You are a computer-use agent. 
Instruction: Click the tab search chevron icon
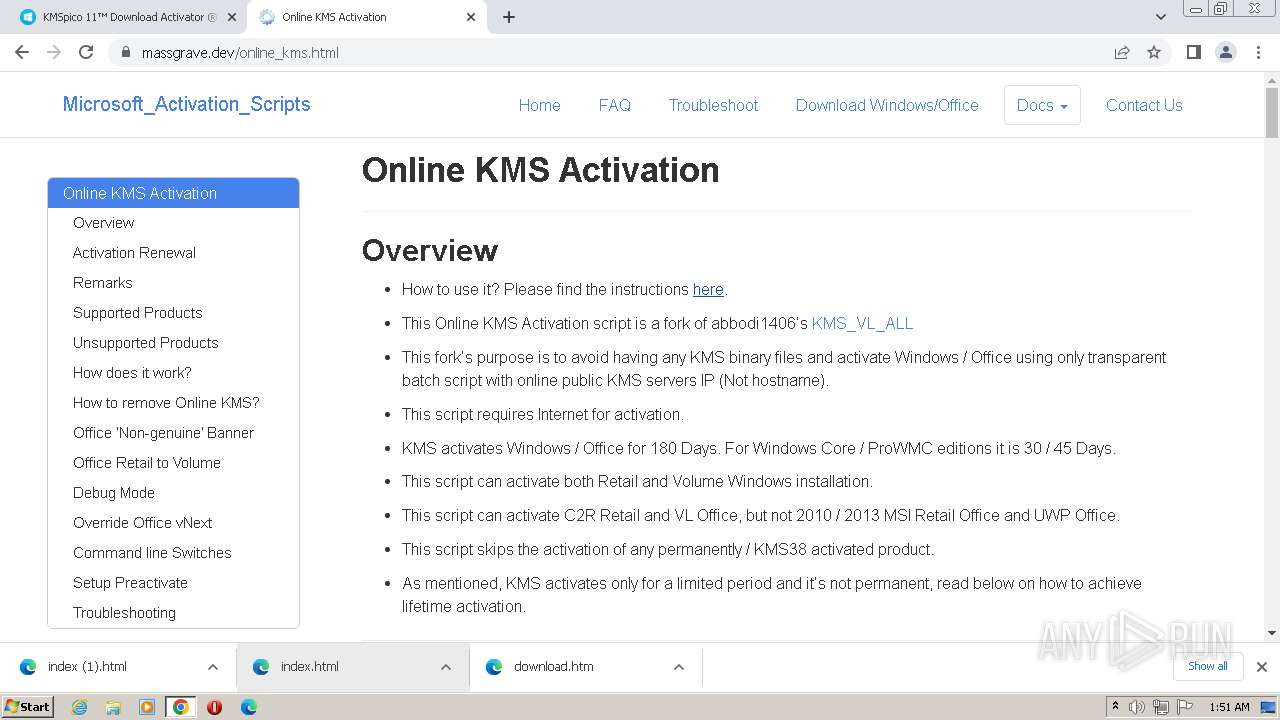pyautogui.click(x=1161, y=17)
